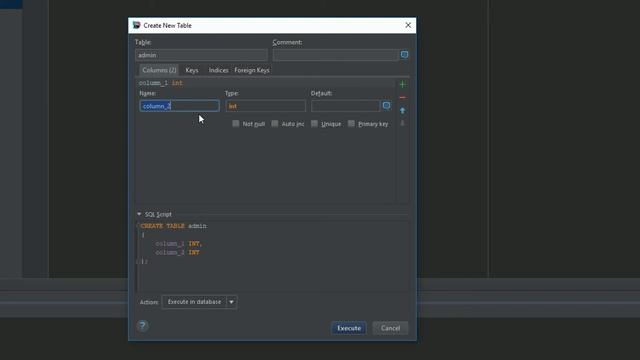
Task: Tick the Primary key checkbox
Action: tap(351, 124)
